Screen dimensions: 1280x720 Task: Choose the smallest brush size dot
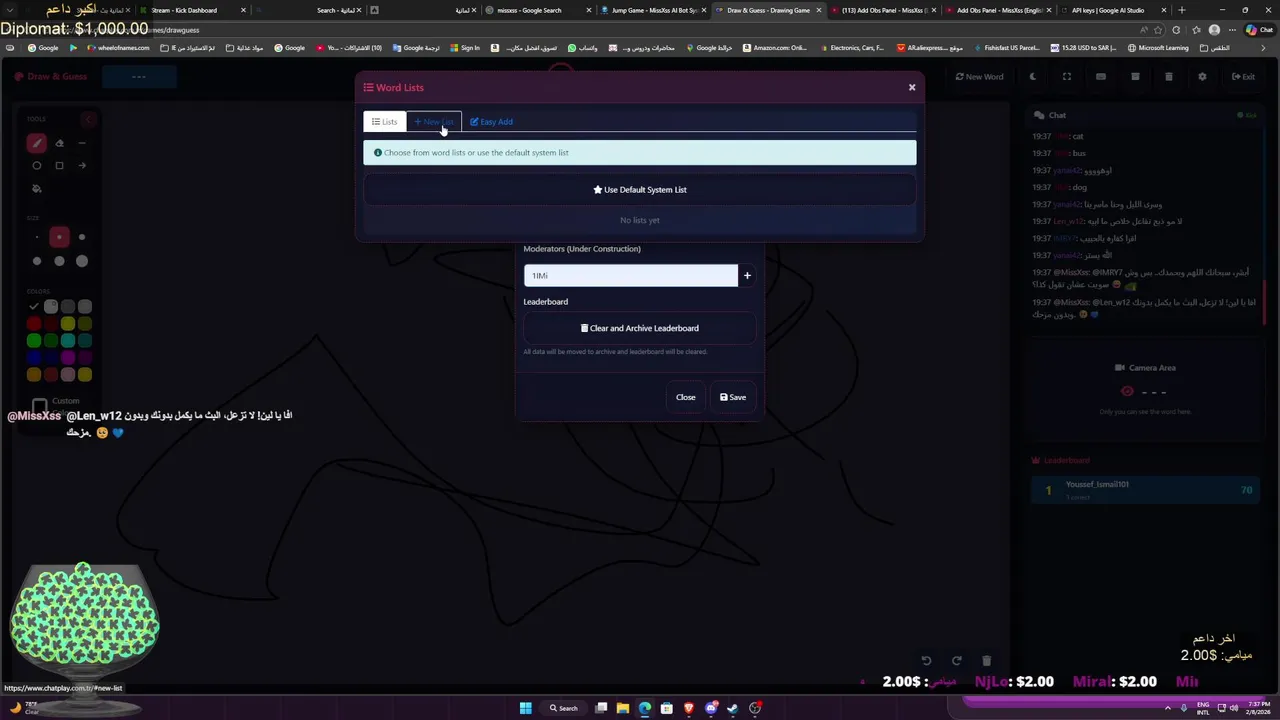click(37, 237)
